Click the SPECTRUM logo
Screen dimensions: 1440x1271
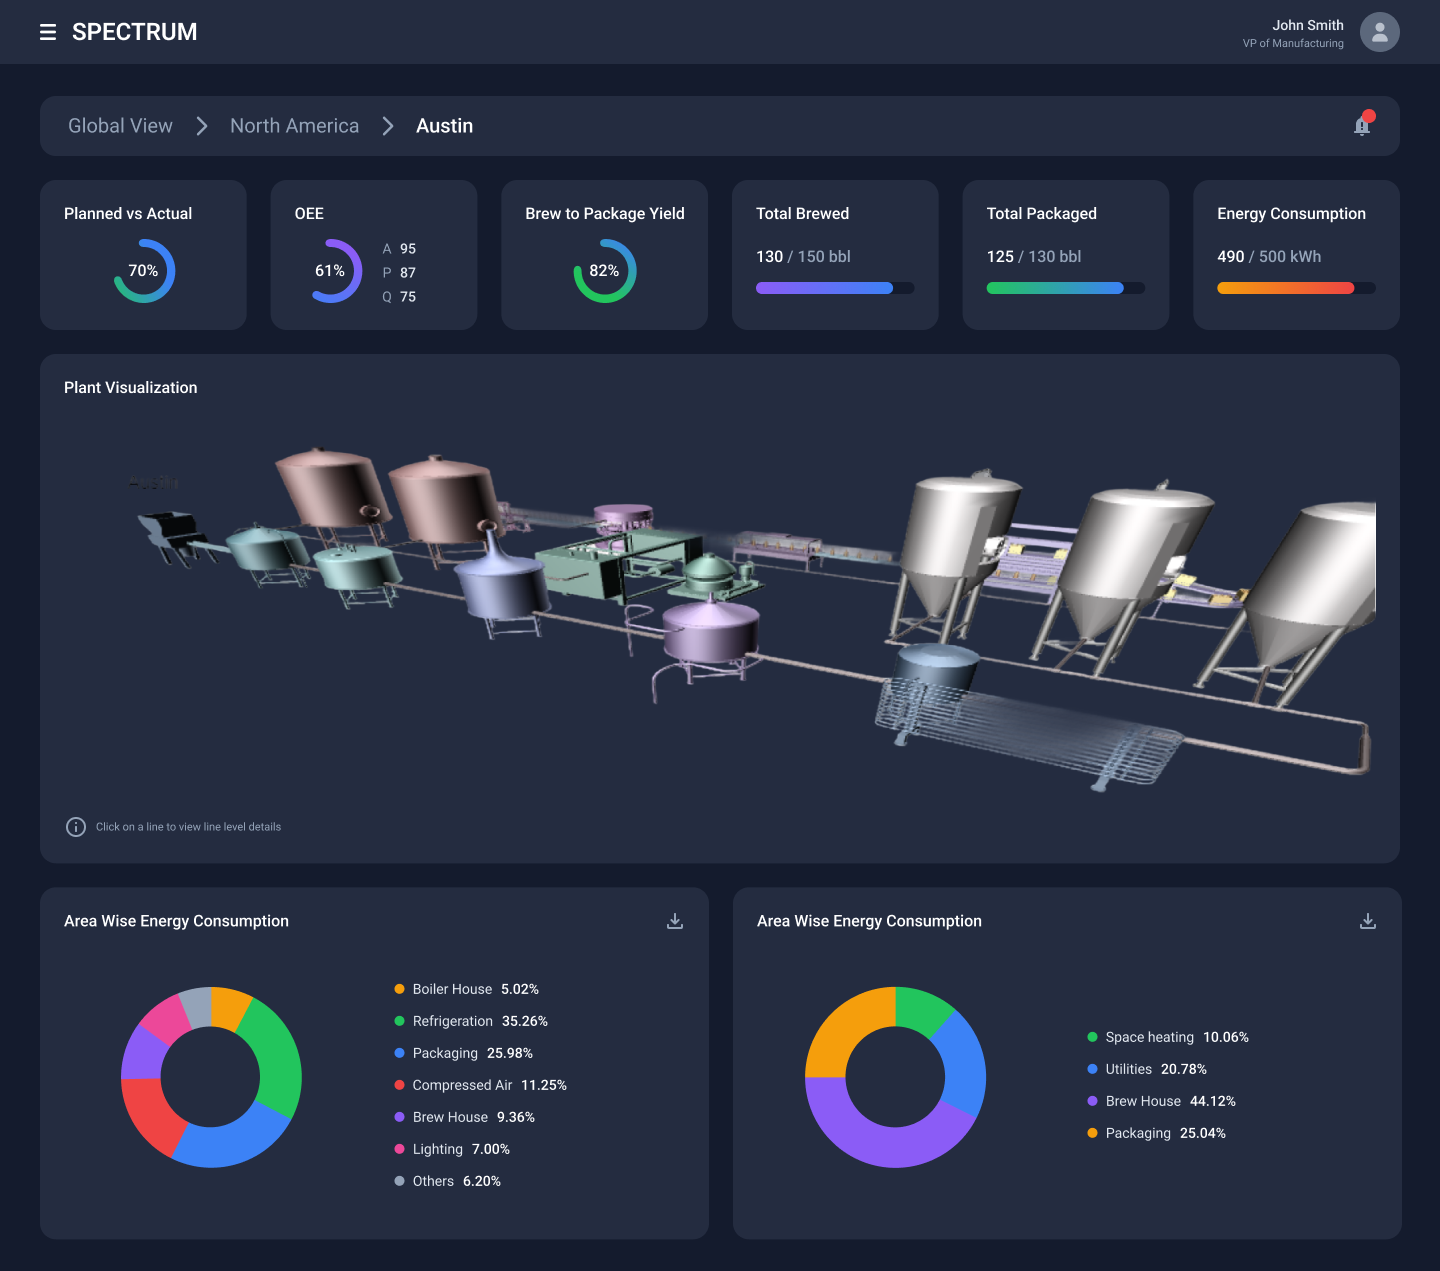(134, 32)
